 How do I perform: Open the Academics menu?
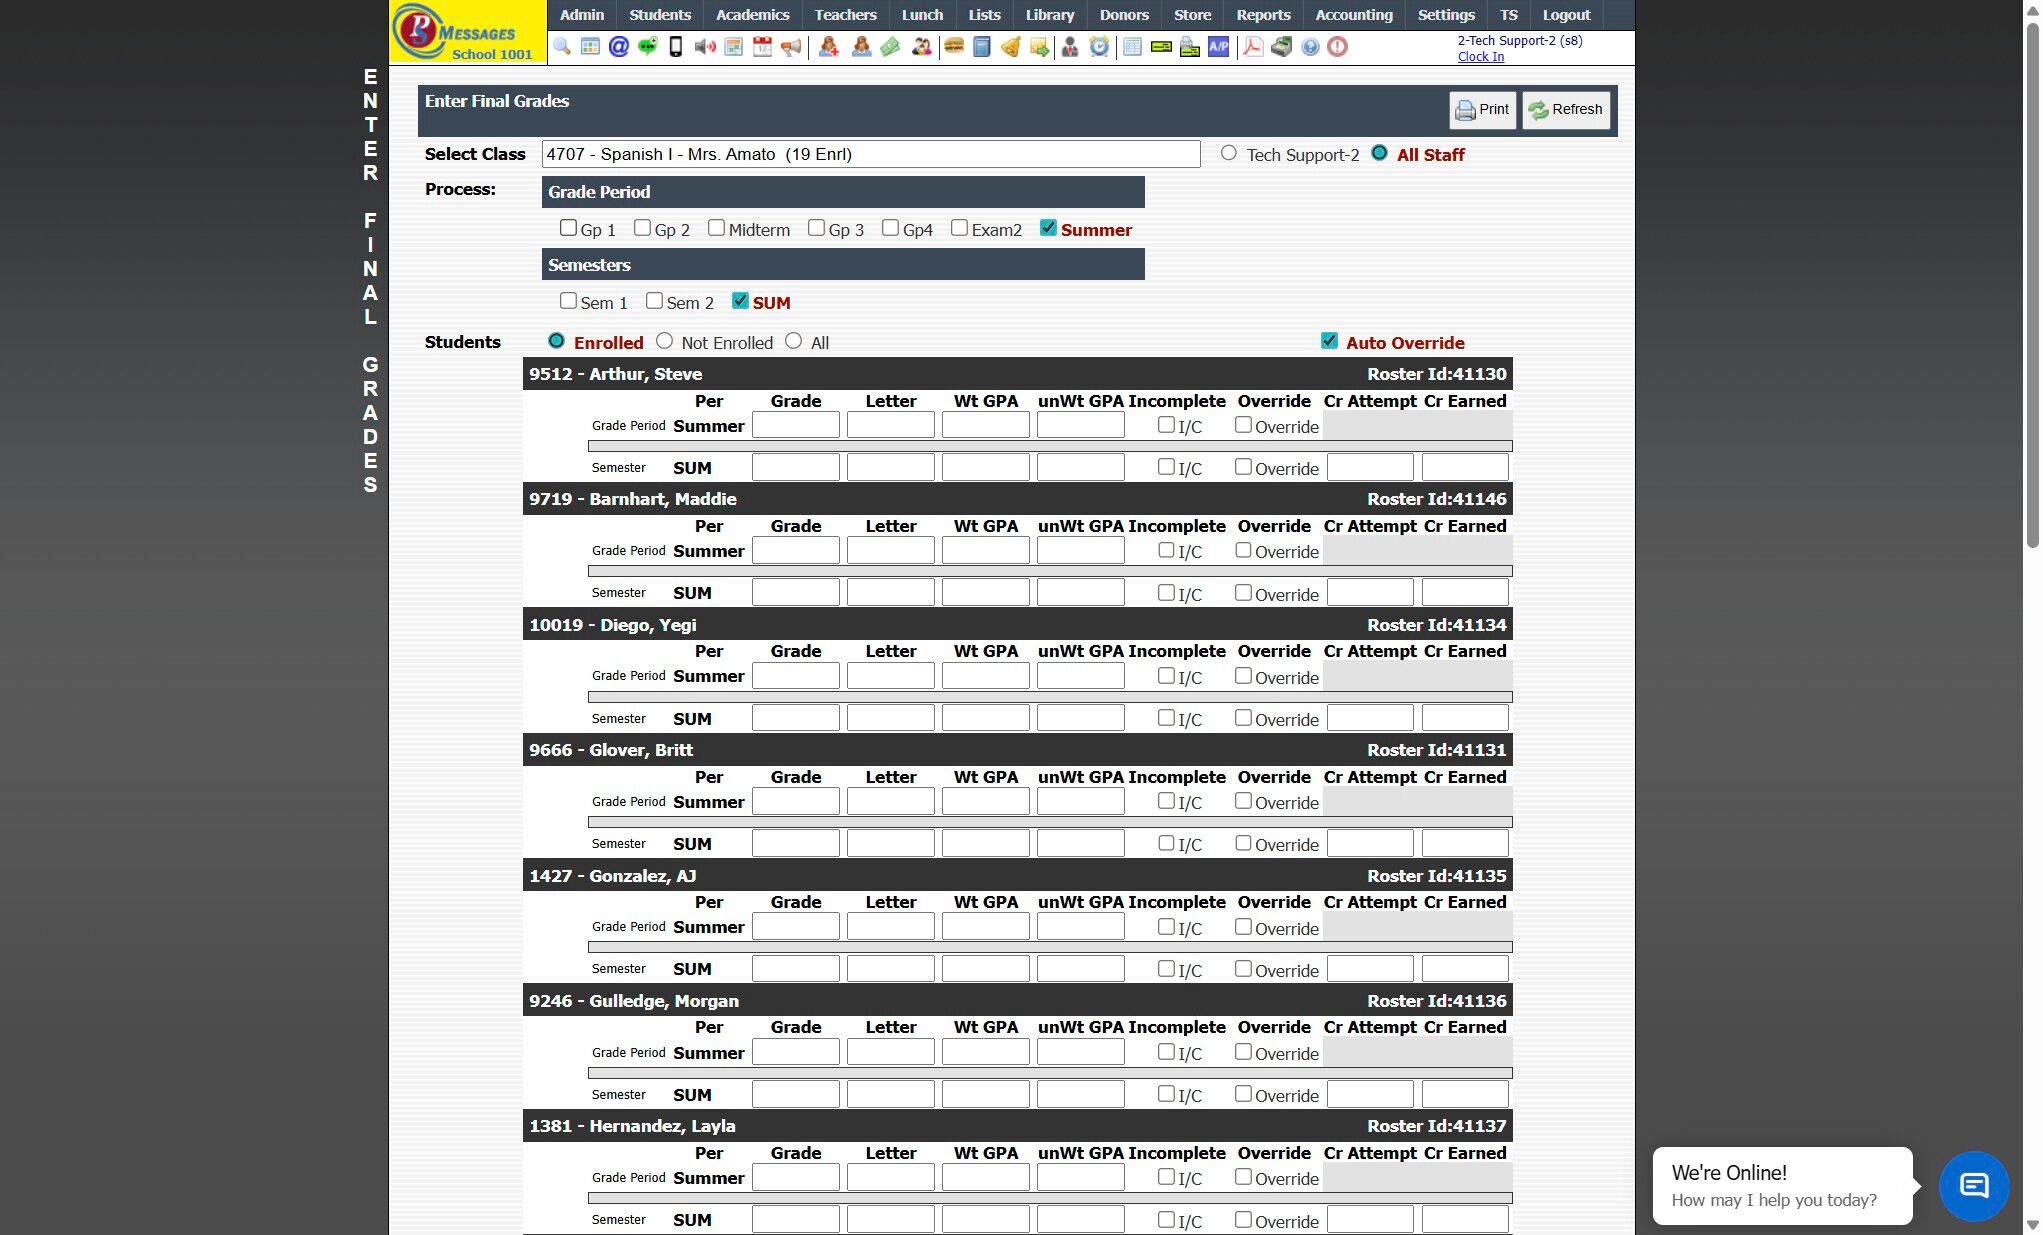coord(752,15)
